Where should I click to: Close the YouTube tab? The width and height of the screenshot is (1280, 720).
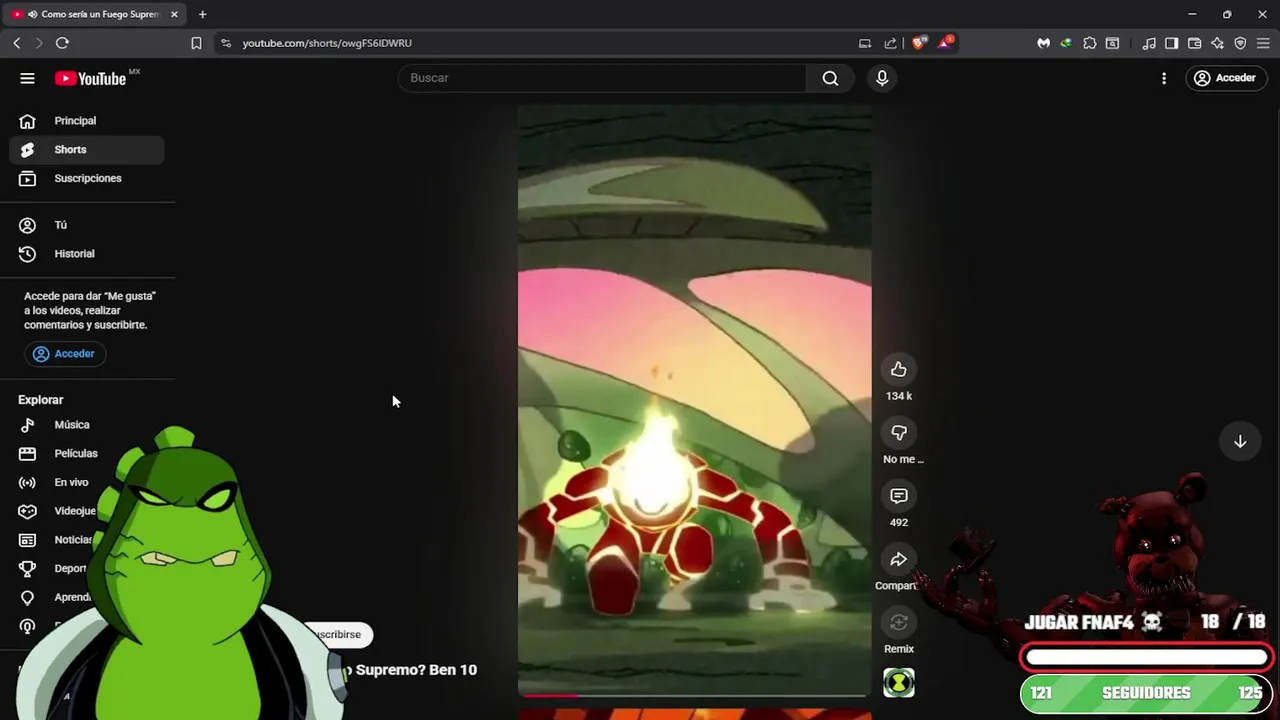[x=174, y=14]
